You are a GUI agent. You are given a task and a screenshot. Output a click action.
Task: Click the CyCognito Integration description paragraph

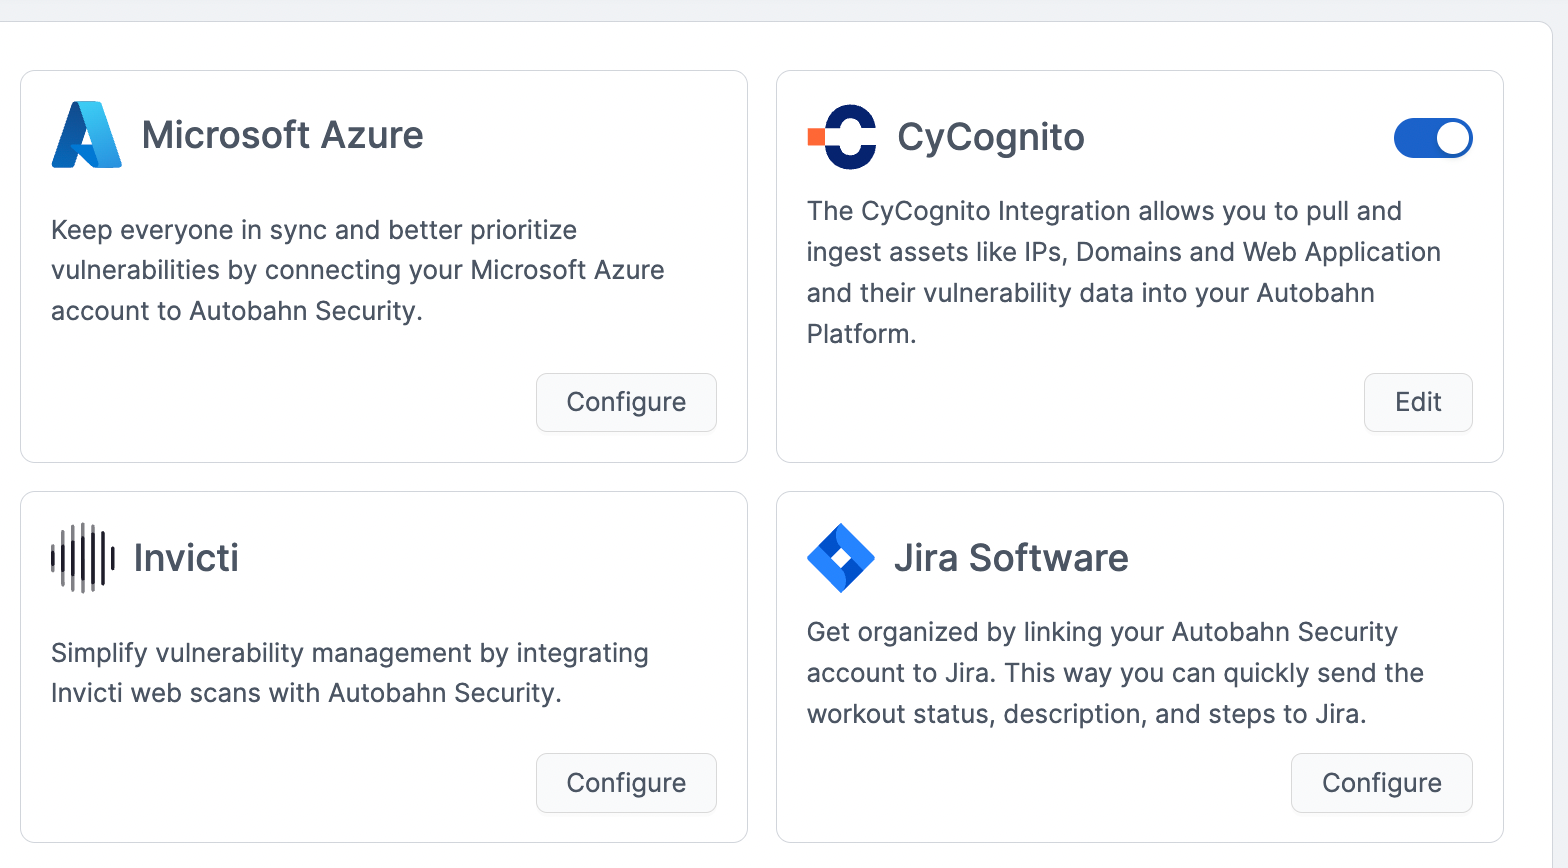point(1124,272)
